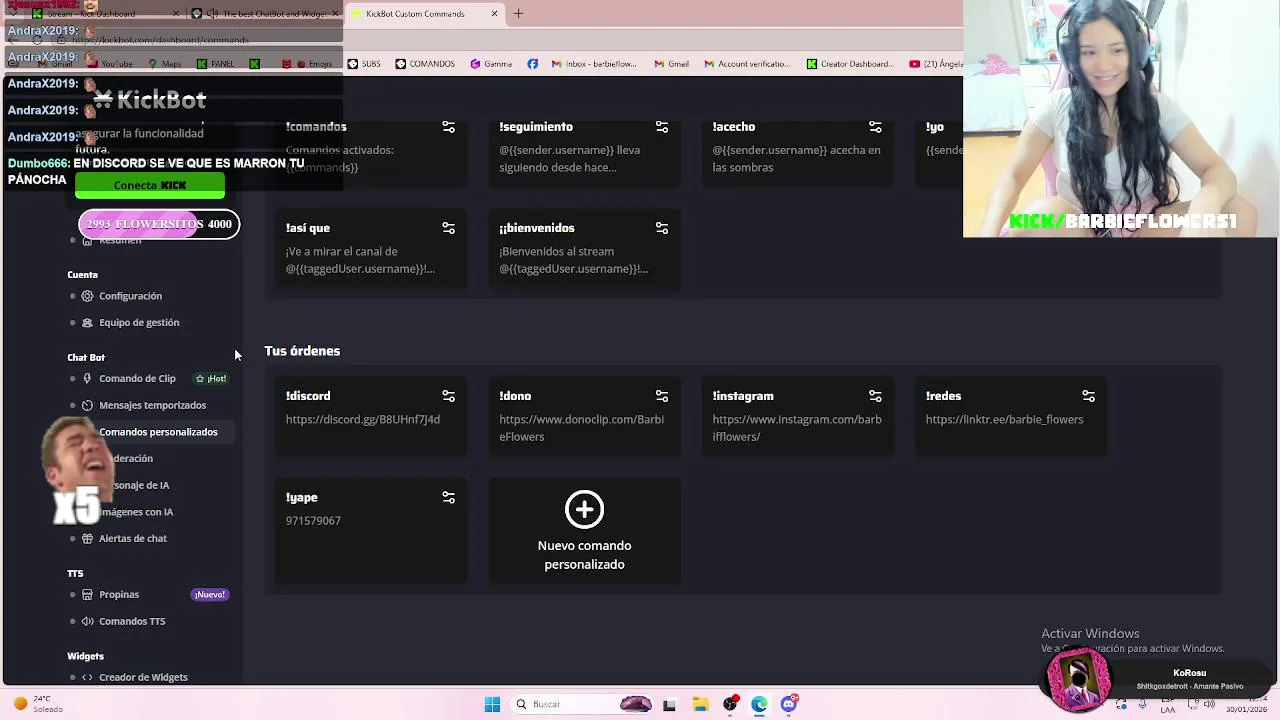Image resolution: width=1280 pixels, height=720 pixels.
Task: Open Creador de Widgets in the sidebar
Action: pos(143,677)
